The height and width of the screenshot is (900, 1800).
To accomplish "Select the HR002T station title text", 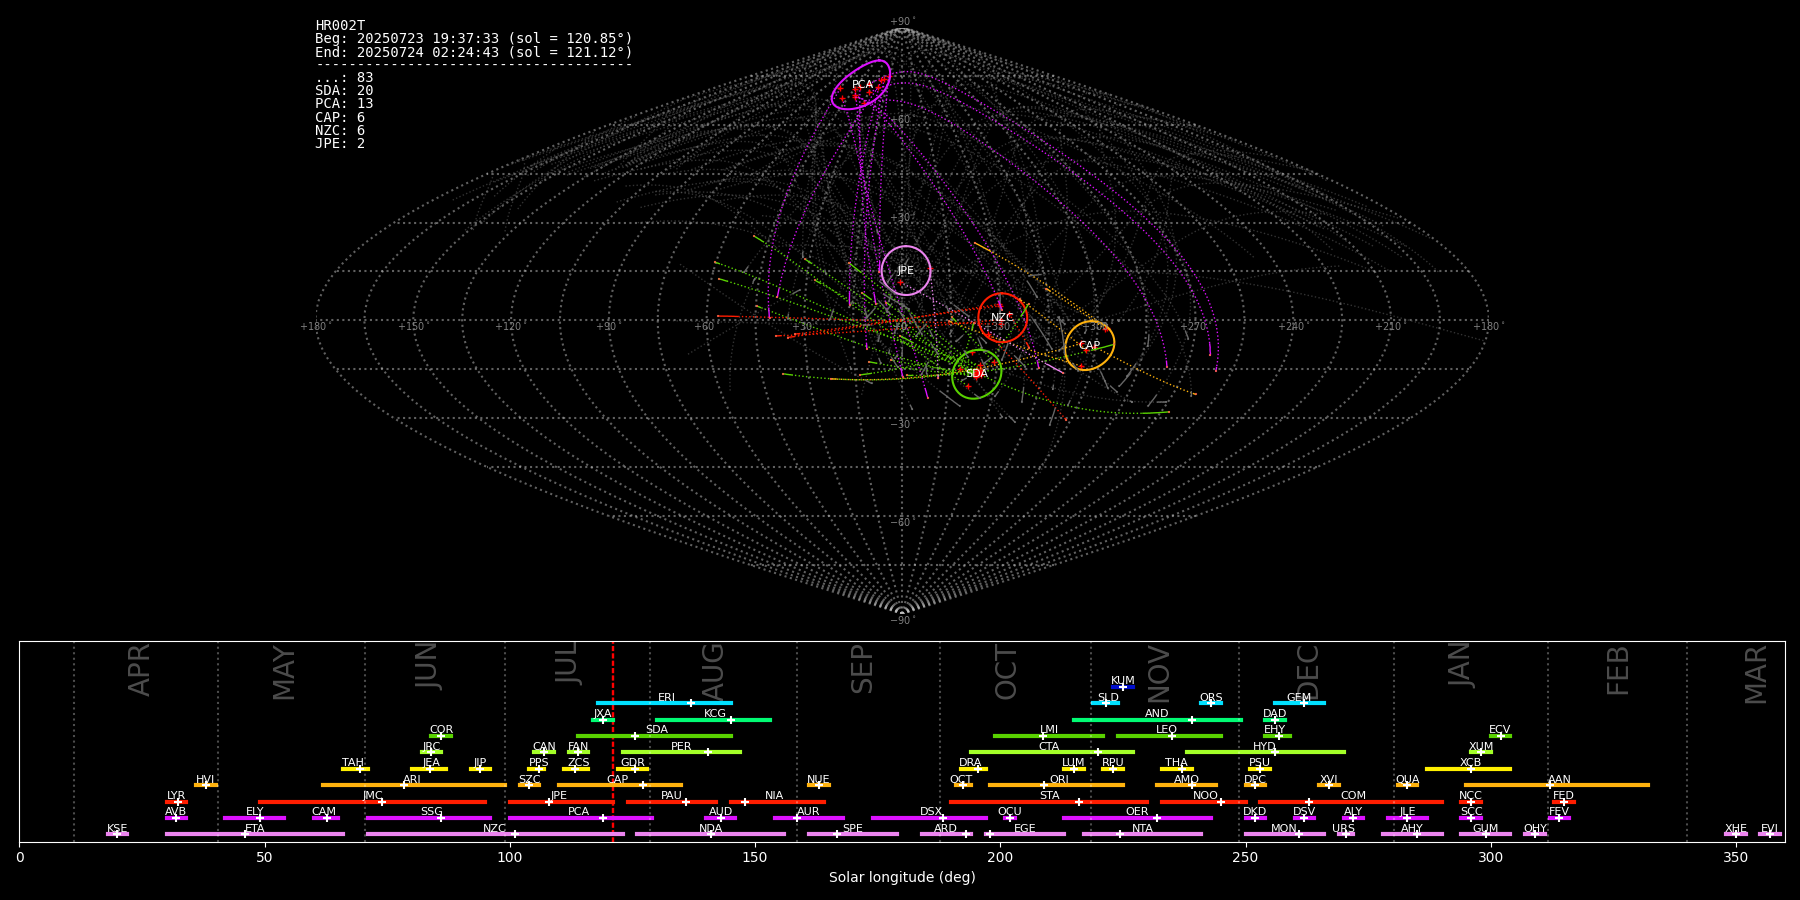I will pyautogui.click(x=340, y=26).
